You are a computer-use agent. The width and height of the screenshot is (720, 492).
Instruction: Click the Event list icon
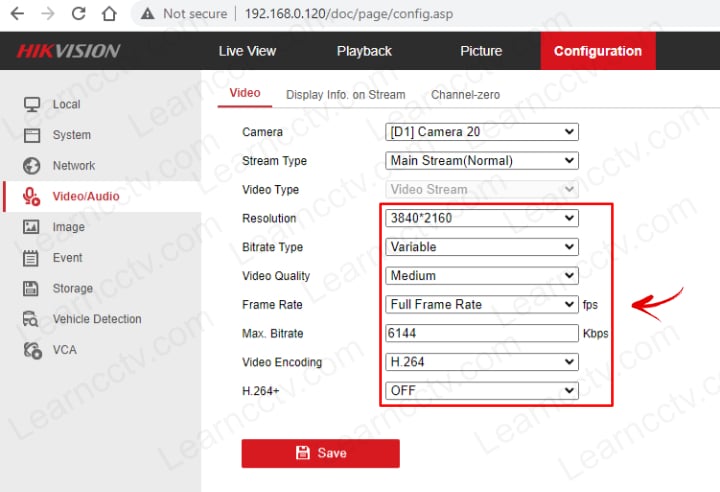(x=32, y=258)
